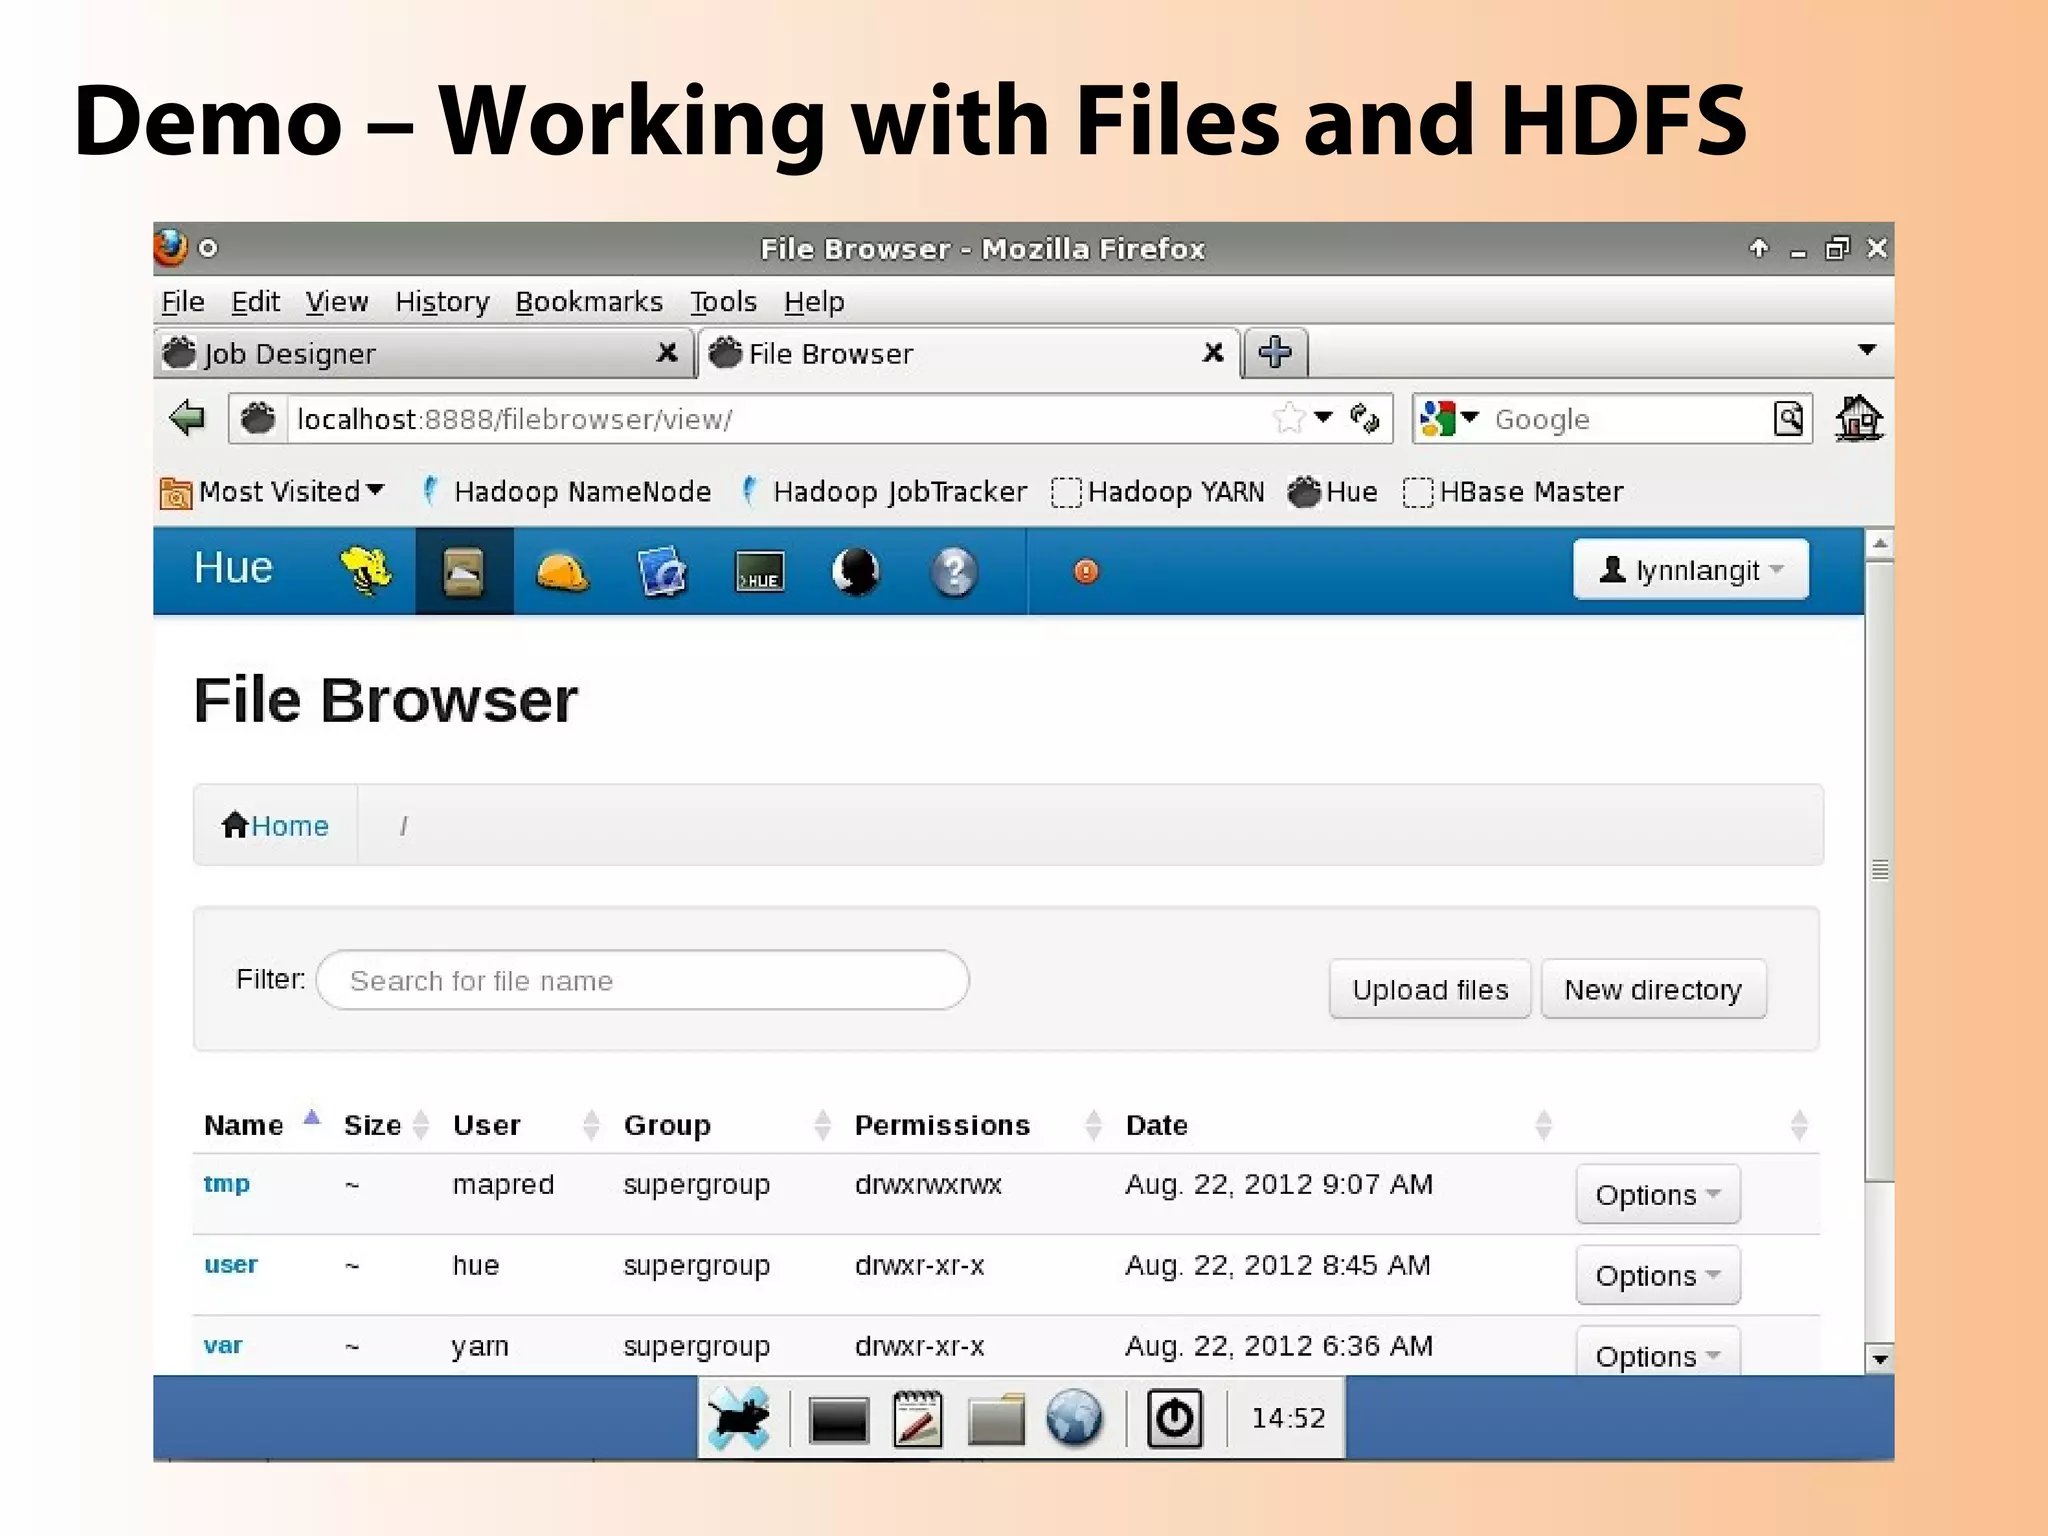
Task: Click the Upload files button
Action: click(1430, 989)
